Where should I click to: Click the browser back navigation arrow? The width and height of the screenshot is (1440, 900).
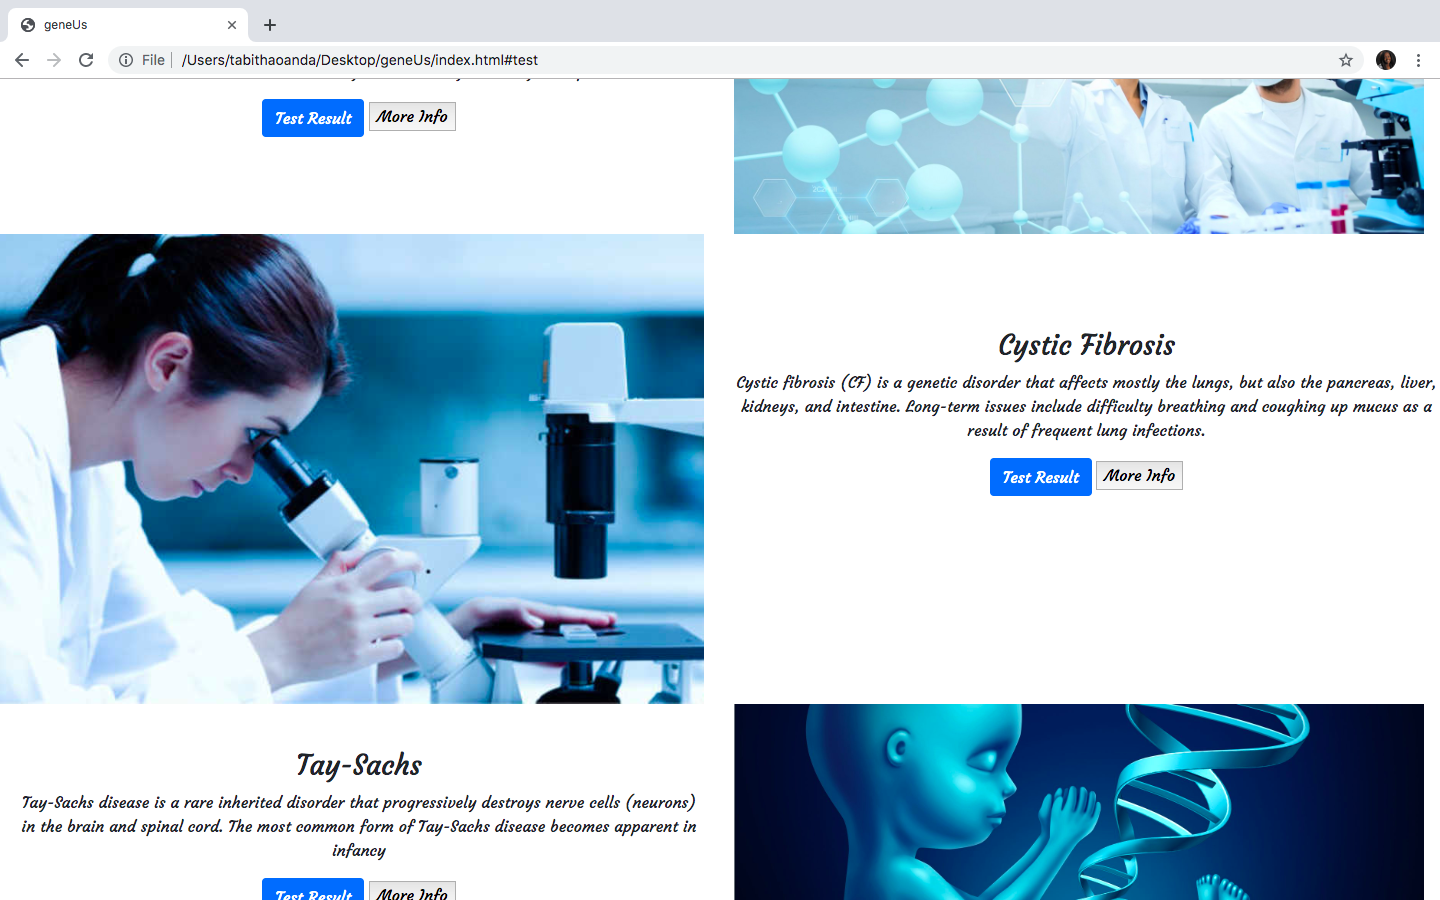pyautogui.click(x=22, y=60)
